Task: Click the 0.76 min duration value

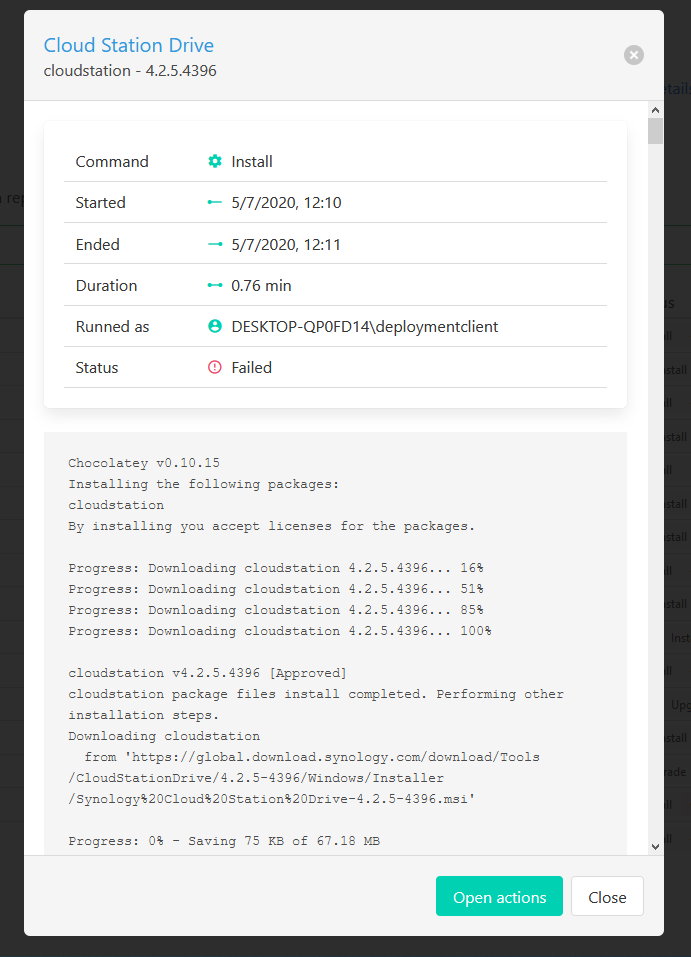Action: coord(261,286)
